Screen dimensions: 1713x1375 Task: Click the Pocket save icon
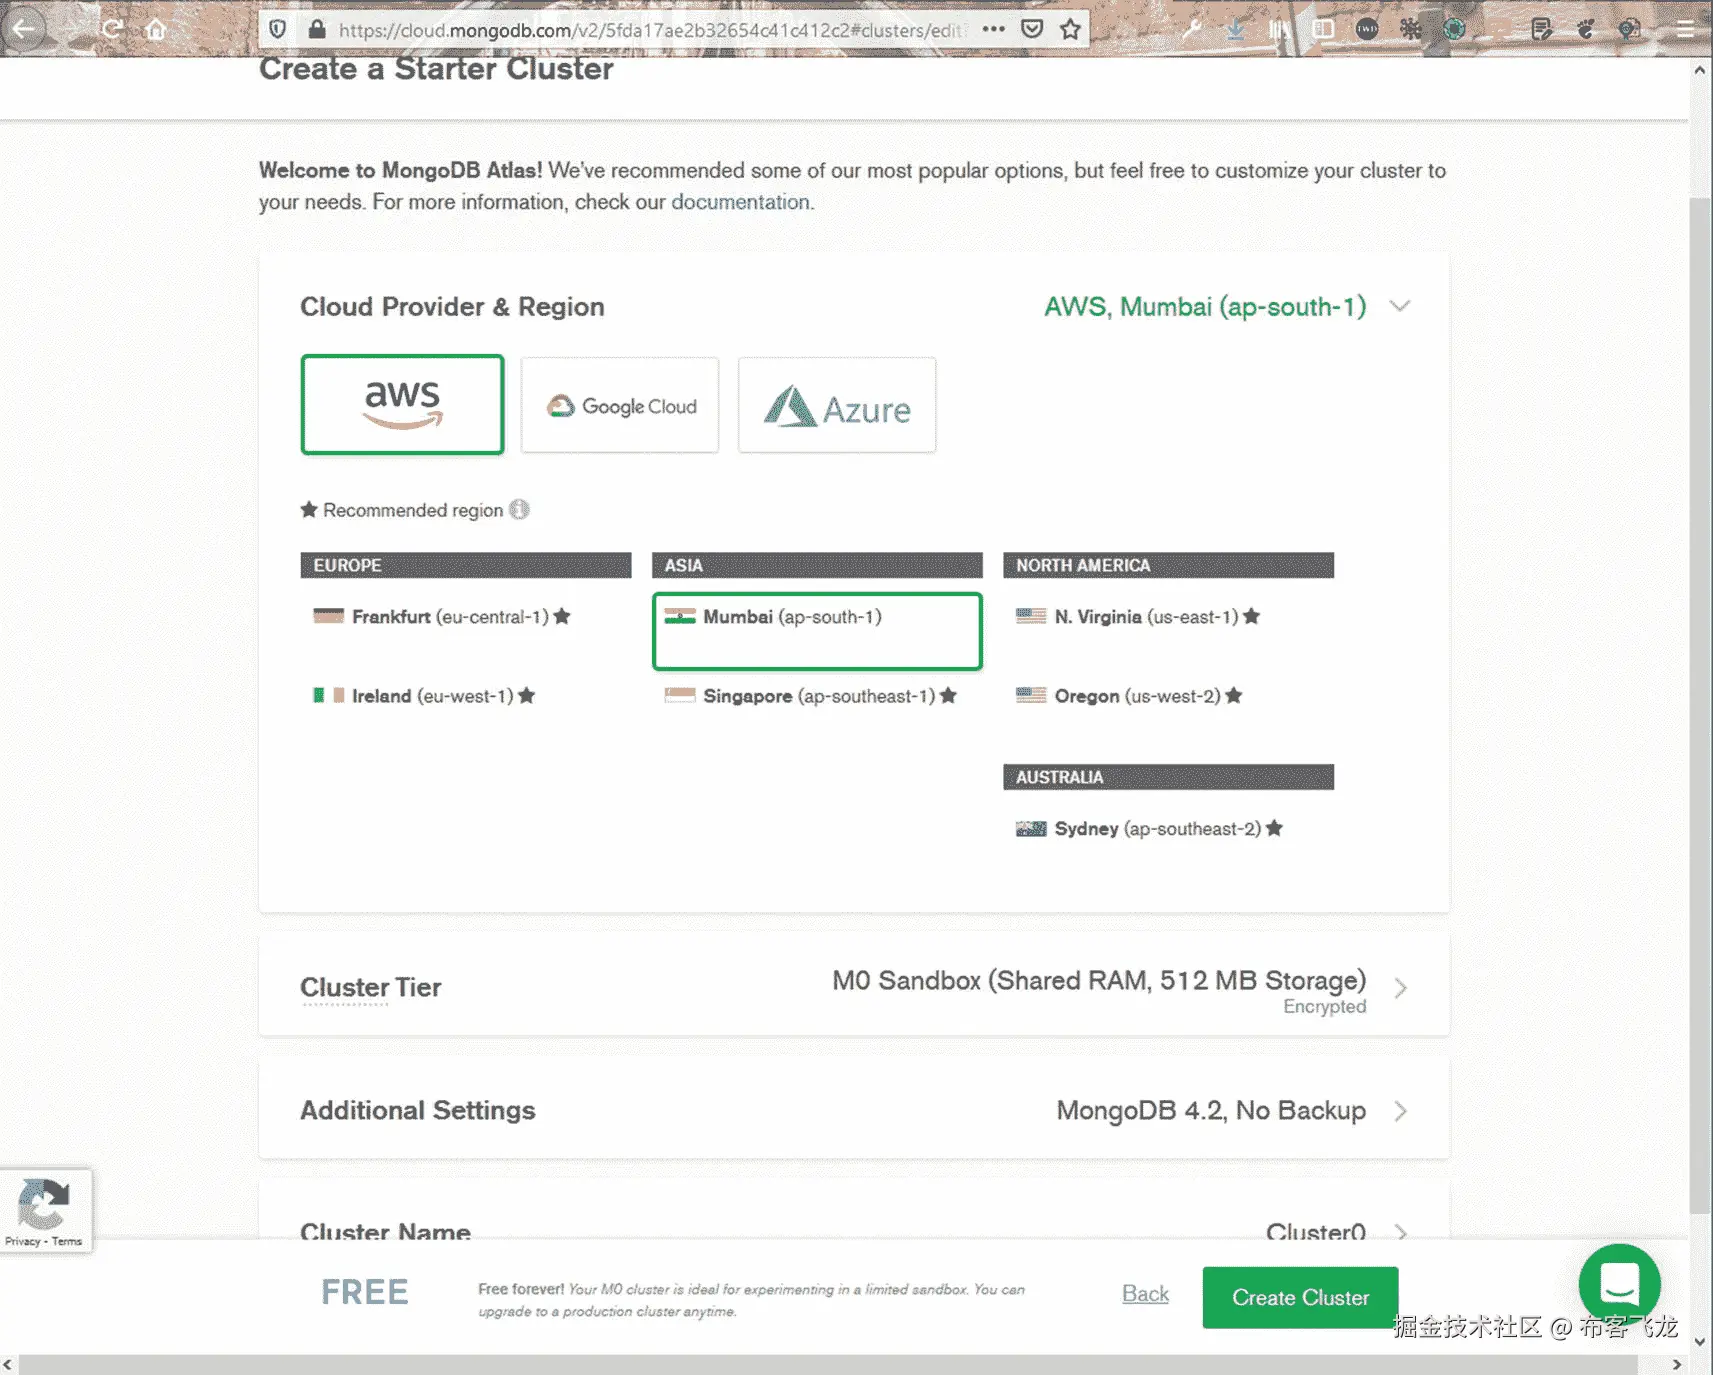click(1032, 29)
